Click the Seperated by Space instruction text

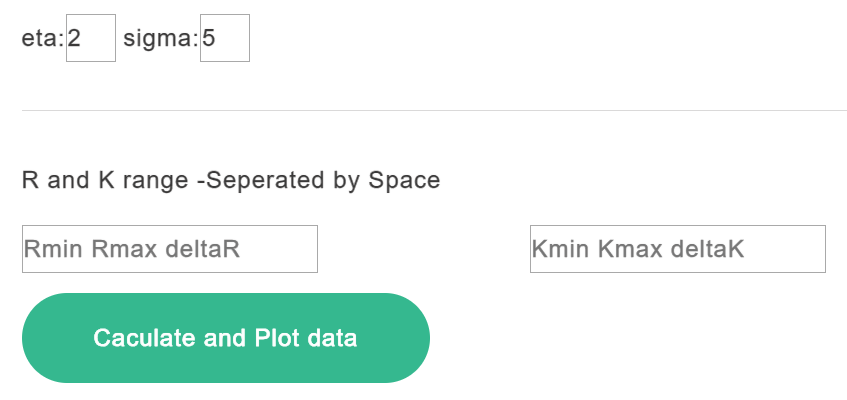322,181
